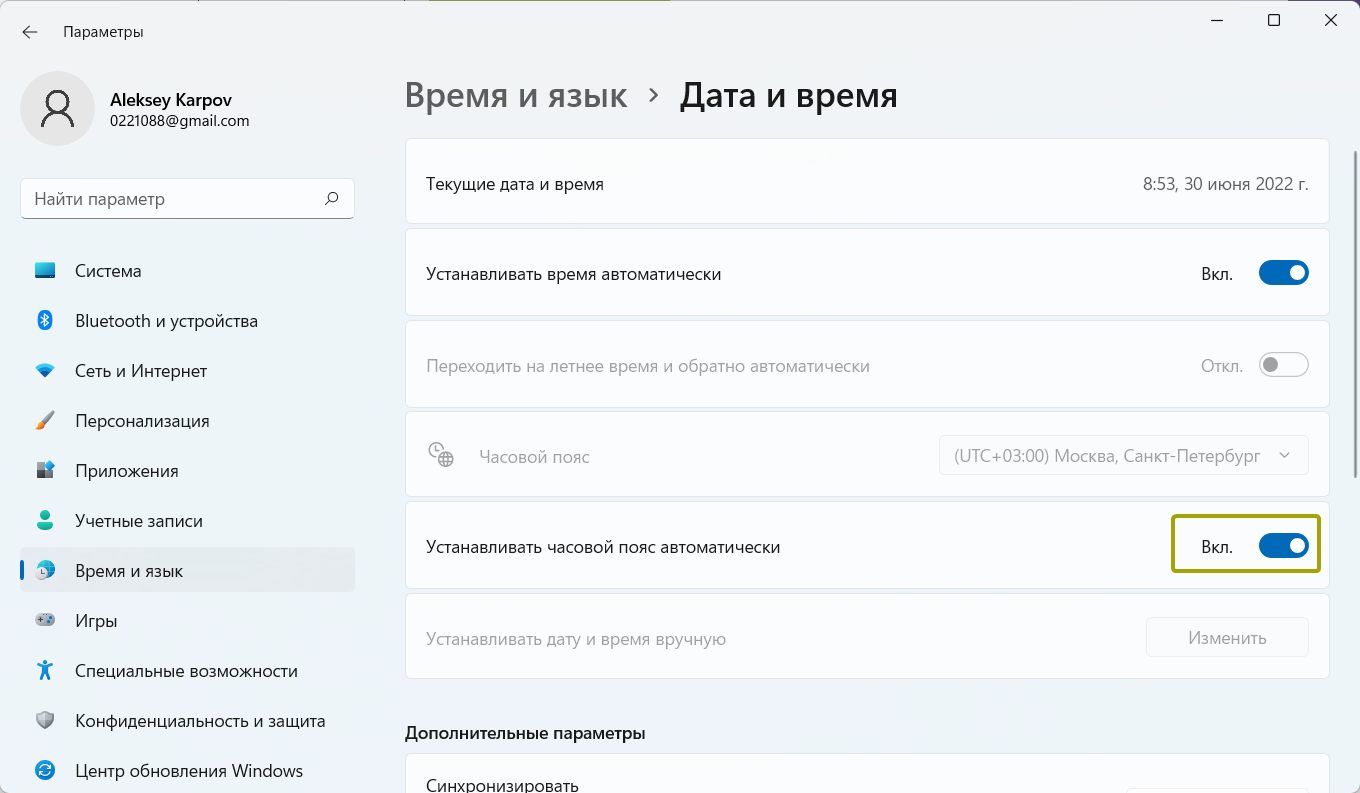Screen dimensions: 1360x793
Task: Click the Учетные записи person icon
Action: (x=45, y=520)
